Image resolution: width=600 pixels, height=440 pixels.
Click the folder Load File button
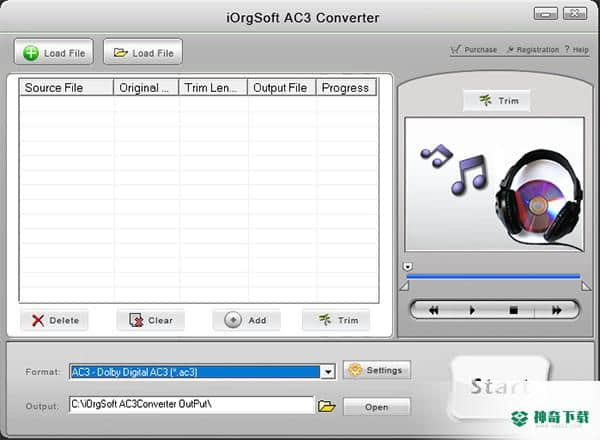[143, 52]
